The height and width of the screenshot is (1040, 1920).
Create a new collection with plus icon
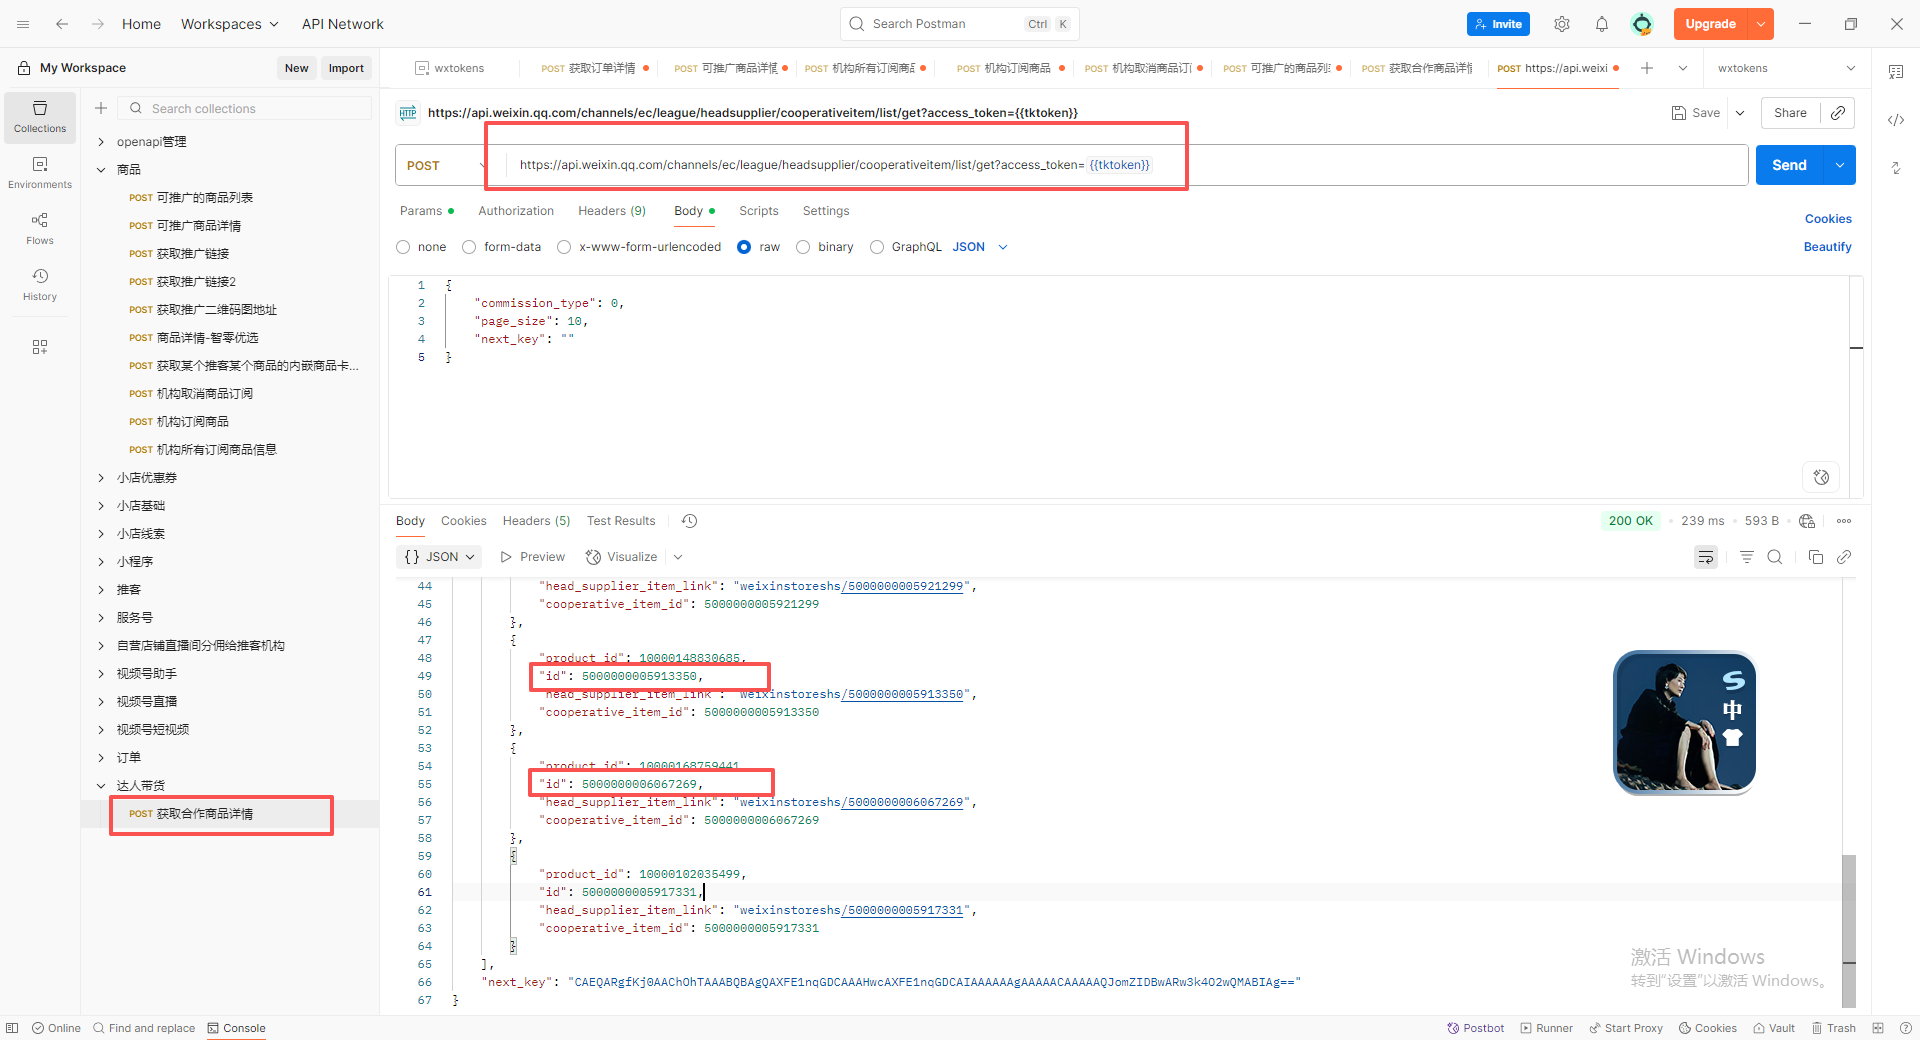(101, 108)
